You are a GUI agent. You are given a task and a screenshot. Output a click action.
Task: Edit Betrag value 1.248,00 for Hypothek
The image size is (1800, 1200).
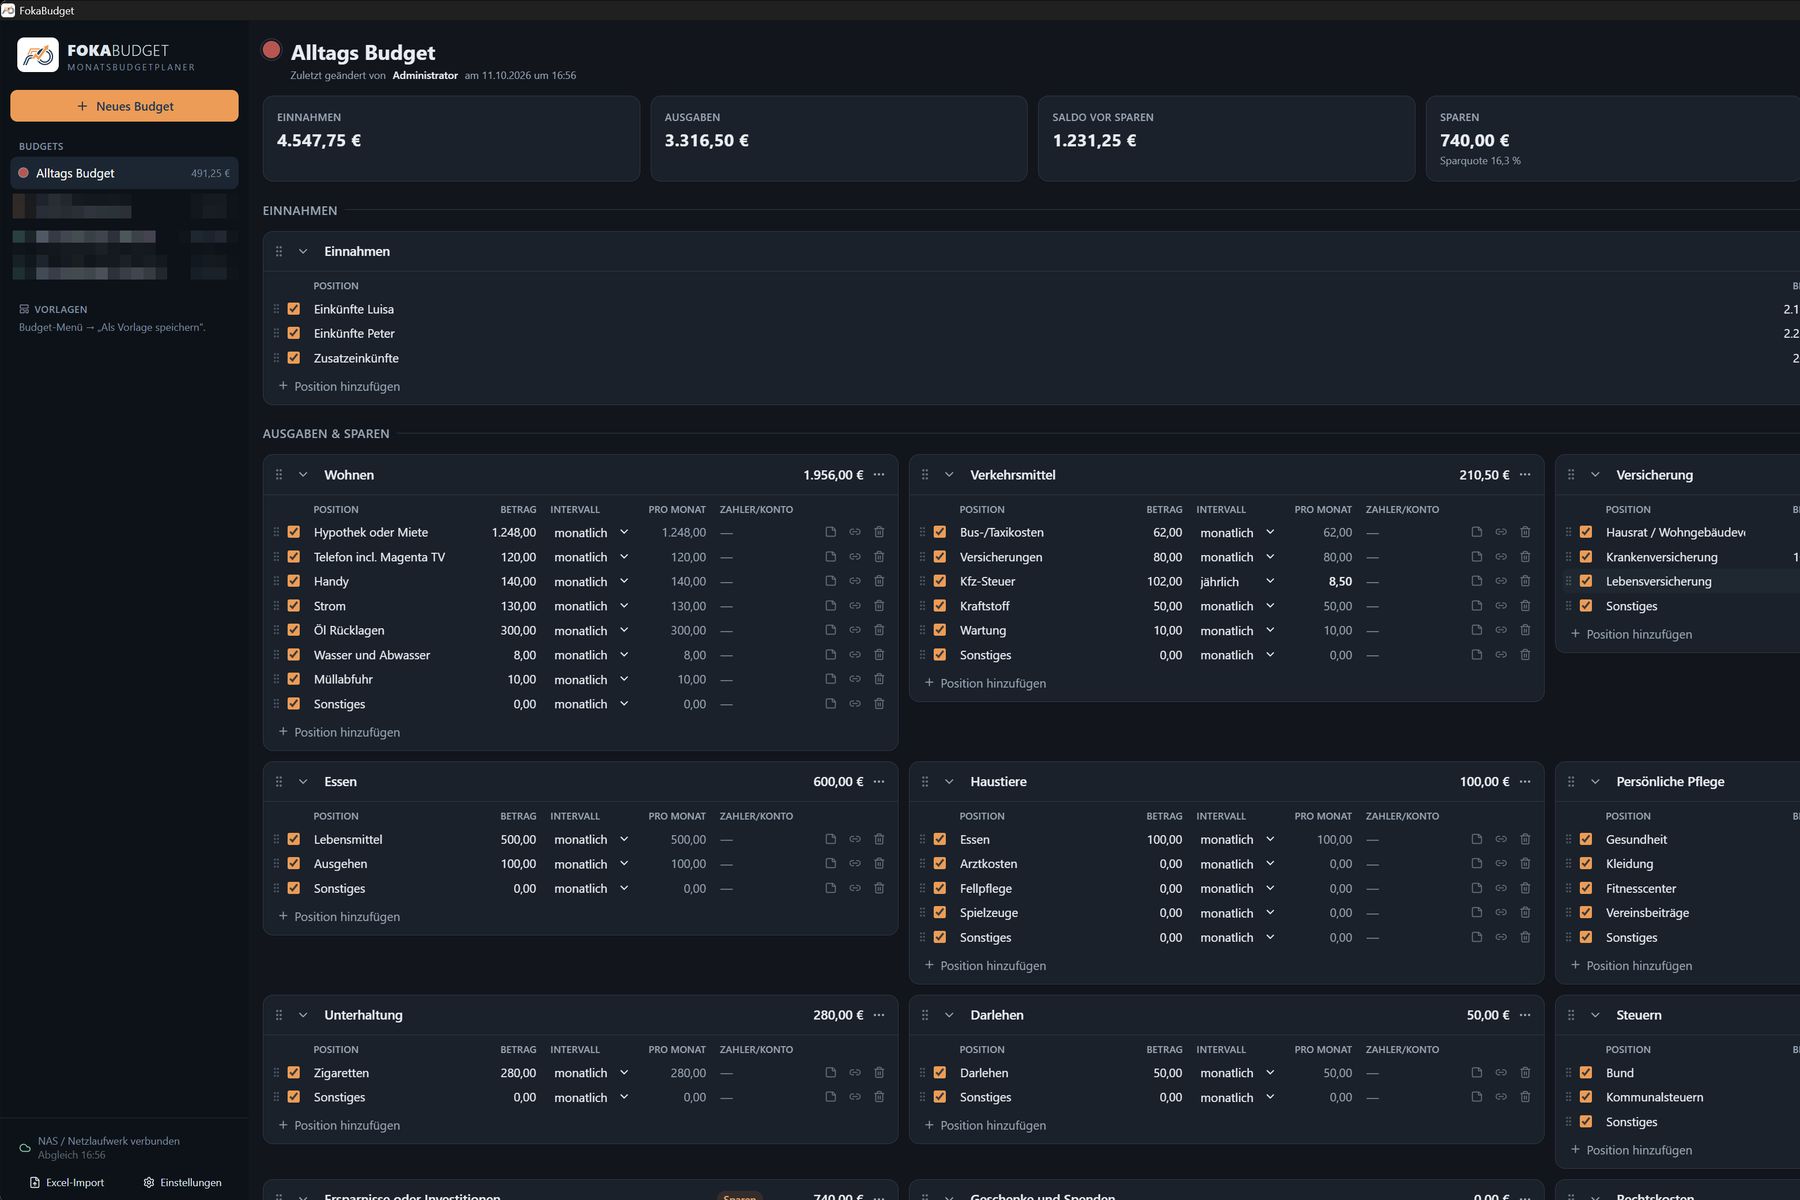(x=513, y=532)
